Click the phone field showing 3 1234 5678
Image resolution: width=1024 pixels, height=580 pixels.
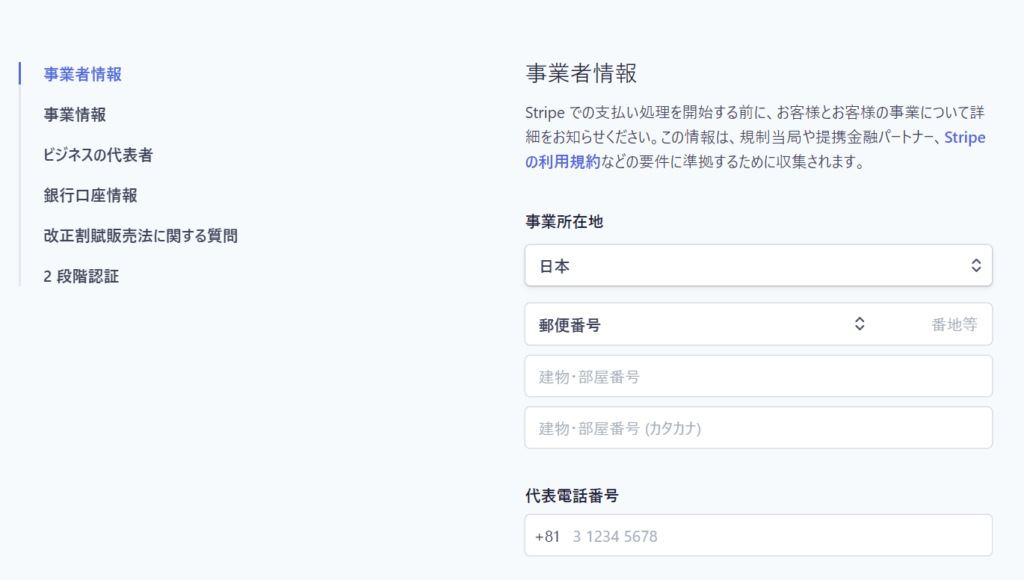click(x=777, y=536)
